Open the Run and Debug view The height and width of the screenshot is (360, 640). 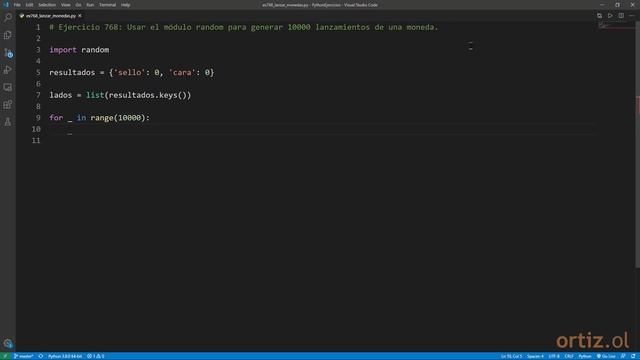[8, 70]
